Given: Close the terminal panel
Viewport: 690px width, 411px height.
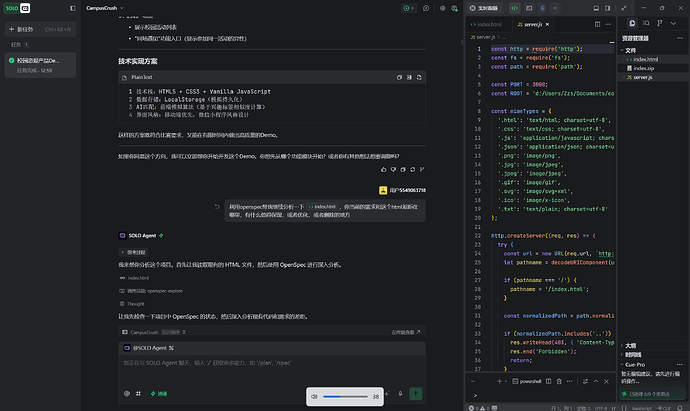Looking at the screenshot, I should pyautogui.click(x=606, y=382).
